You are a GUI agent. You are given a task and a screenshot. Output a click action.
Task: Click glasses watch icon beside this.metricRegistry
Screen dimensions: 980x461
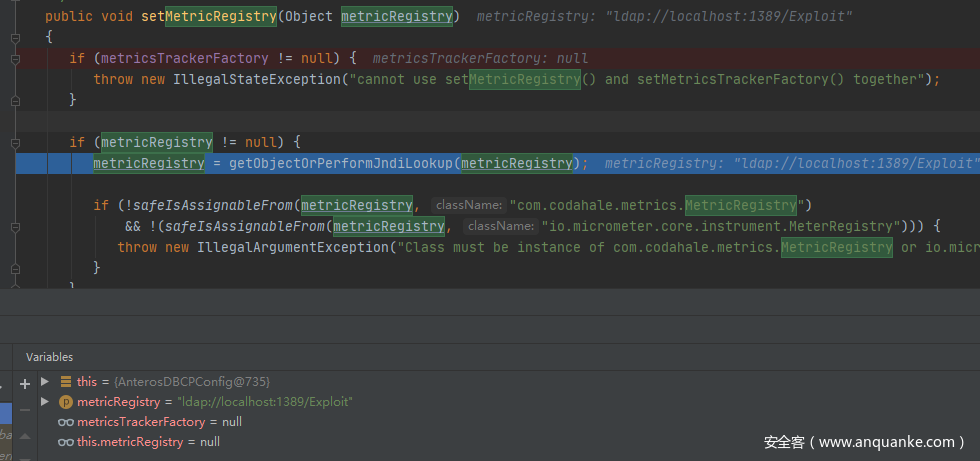click(66, 442)
